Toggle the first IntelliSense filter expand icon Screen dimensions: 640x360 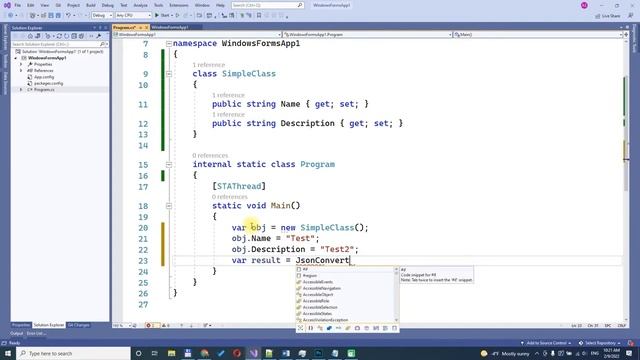(x=301, y=328)
